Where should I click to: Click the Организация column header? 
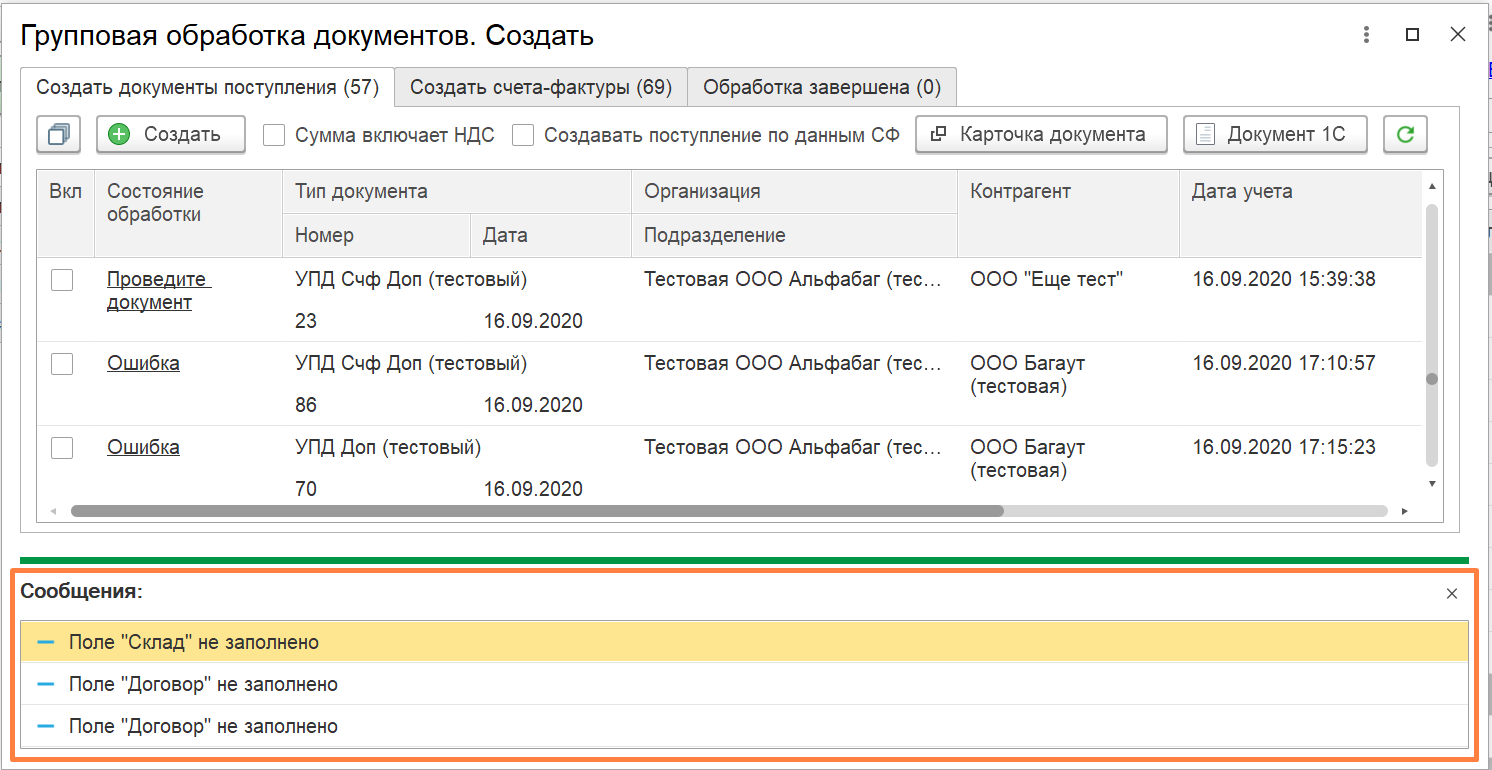795,191
